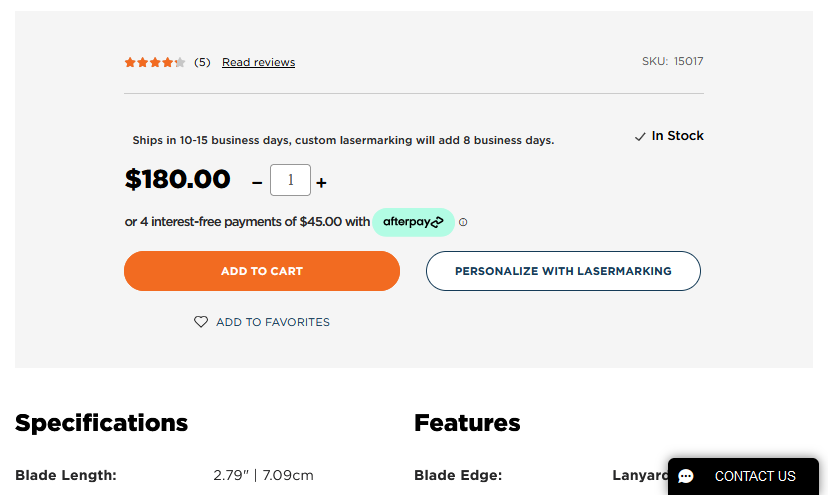Viewport: 828px width, 495px height.
Task: Click the In Stock checkmark icon
Action: pos(640,137)
